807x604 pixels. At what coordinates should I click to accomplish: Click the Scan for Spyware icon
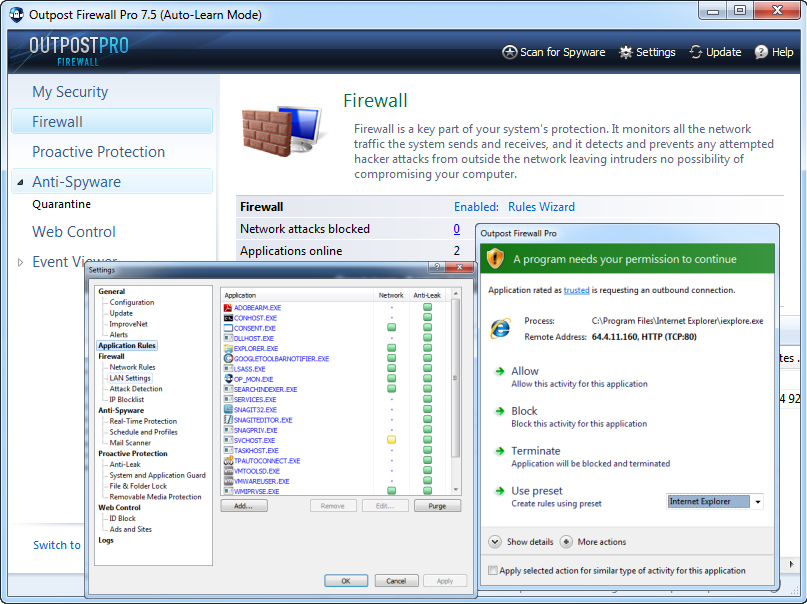pyautogui.click(x=509, y=52)
